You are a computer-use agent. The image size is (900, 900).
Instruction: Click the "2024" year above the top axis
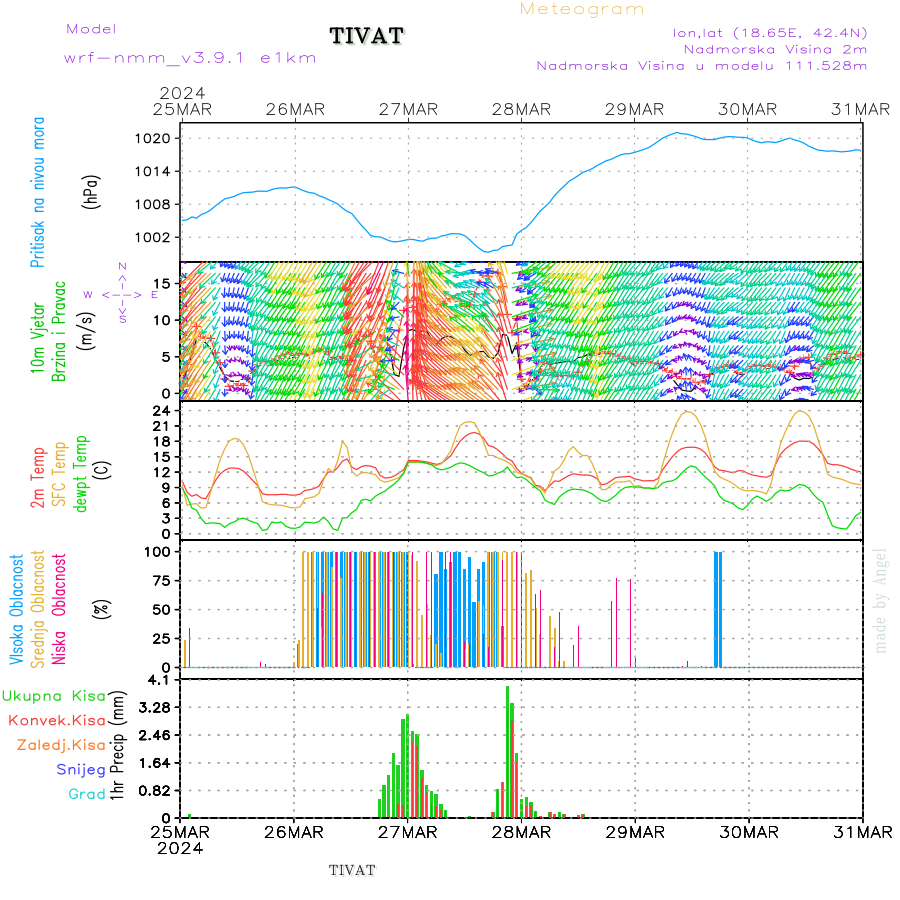(182, 93)
